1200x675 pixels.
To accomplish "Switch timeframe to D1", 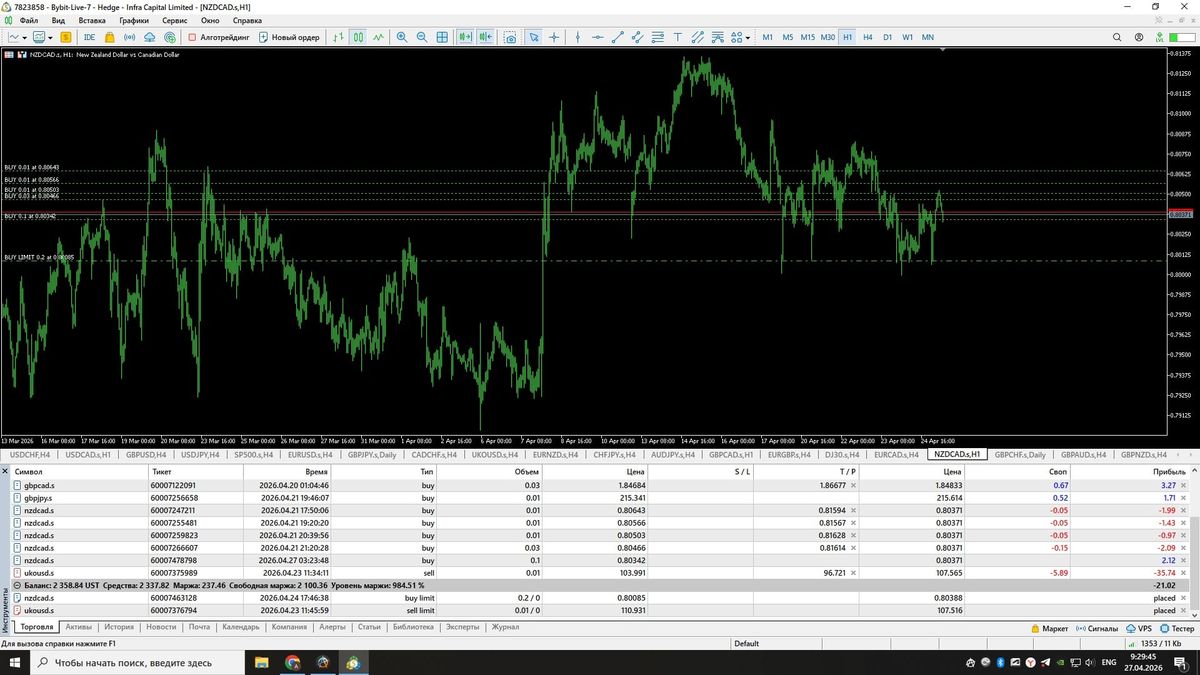I will click(x=887, y=37).
